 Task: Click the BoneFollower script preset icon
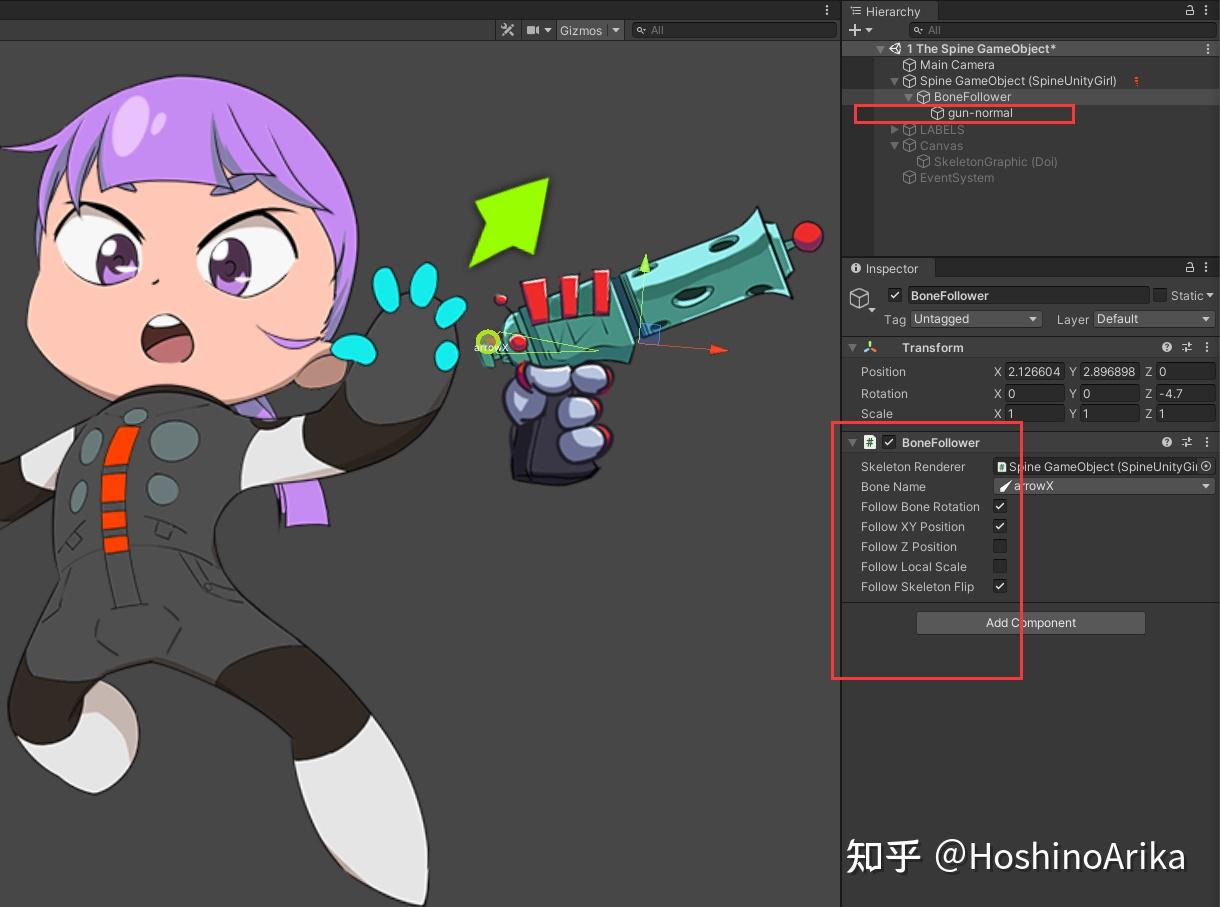(x=1188, y=442)
